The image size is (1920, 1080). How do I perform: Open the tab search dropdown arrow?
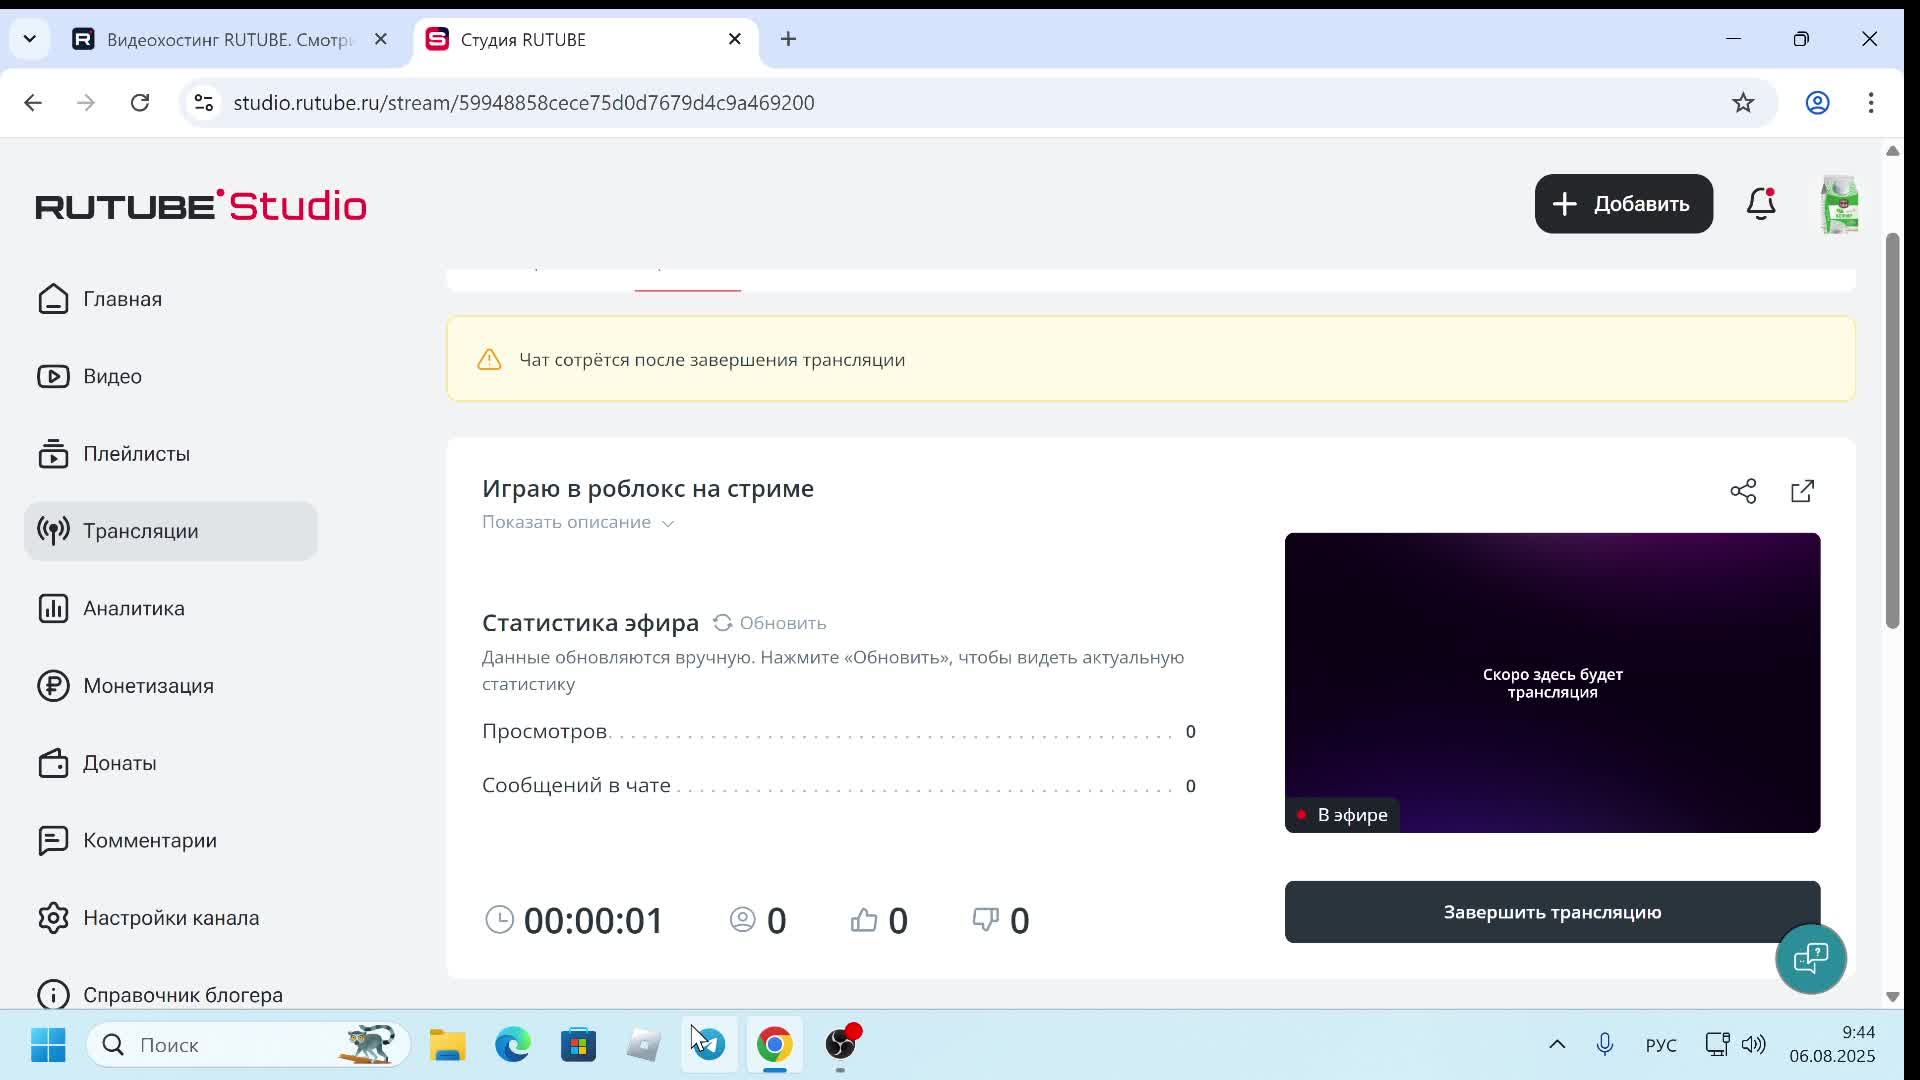pos(29,39)
